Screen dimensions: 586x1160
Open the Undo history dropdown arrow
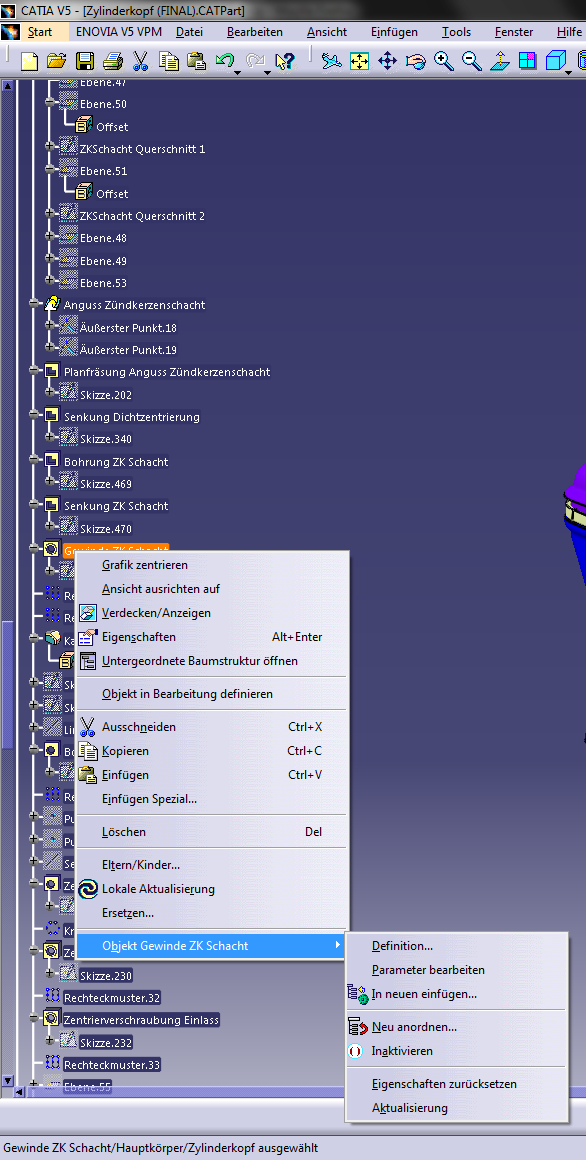(237, 72)
